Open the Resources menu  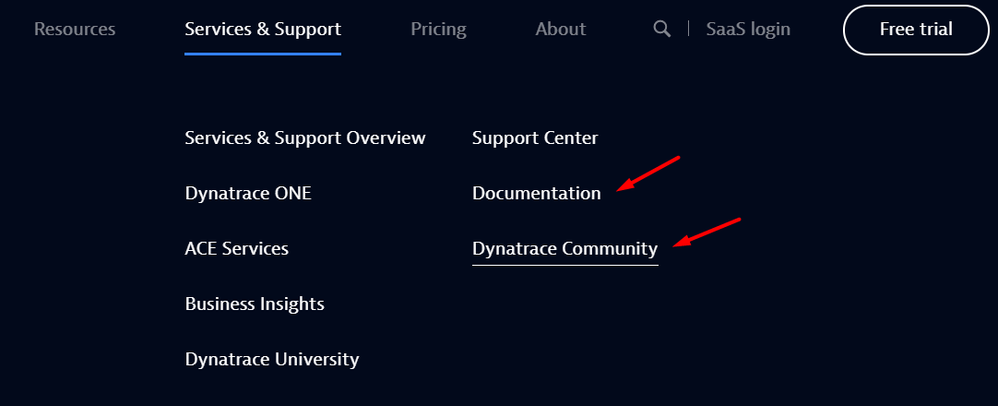75,29
